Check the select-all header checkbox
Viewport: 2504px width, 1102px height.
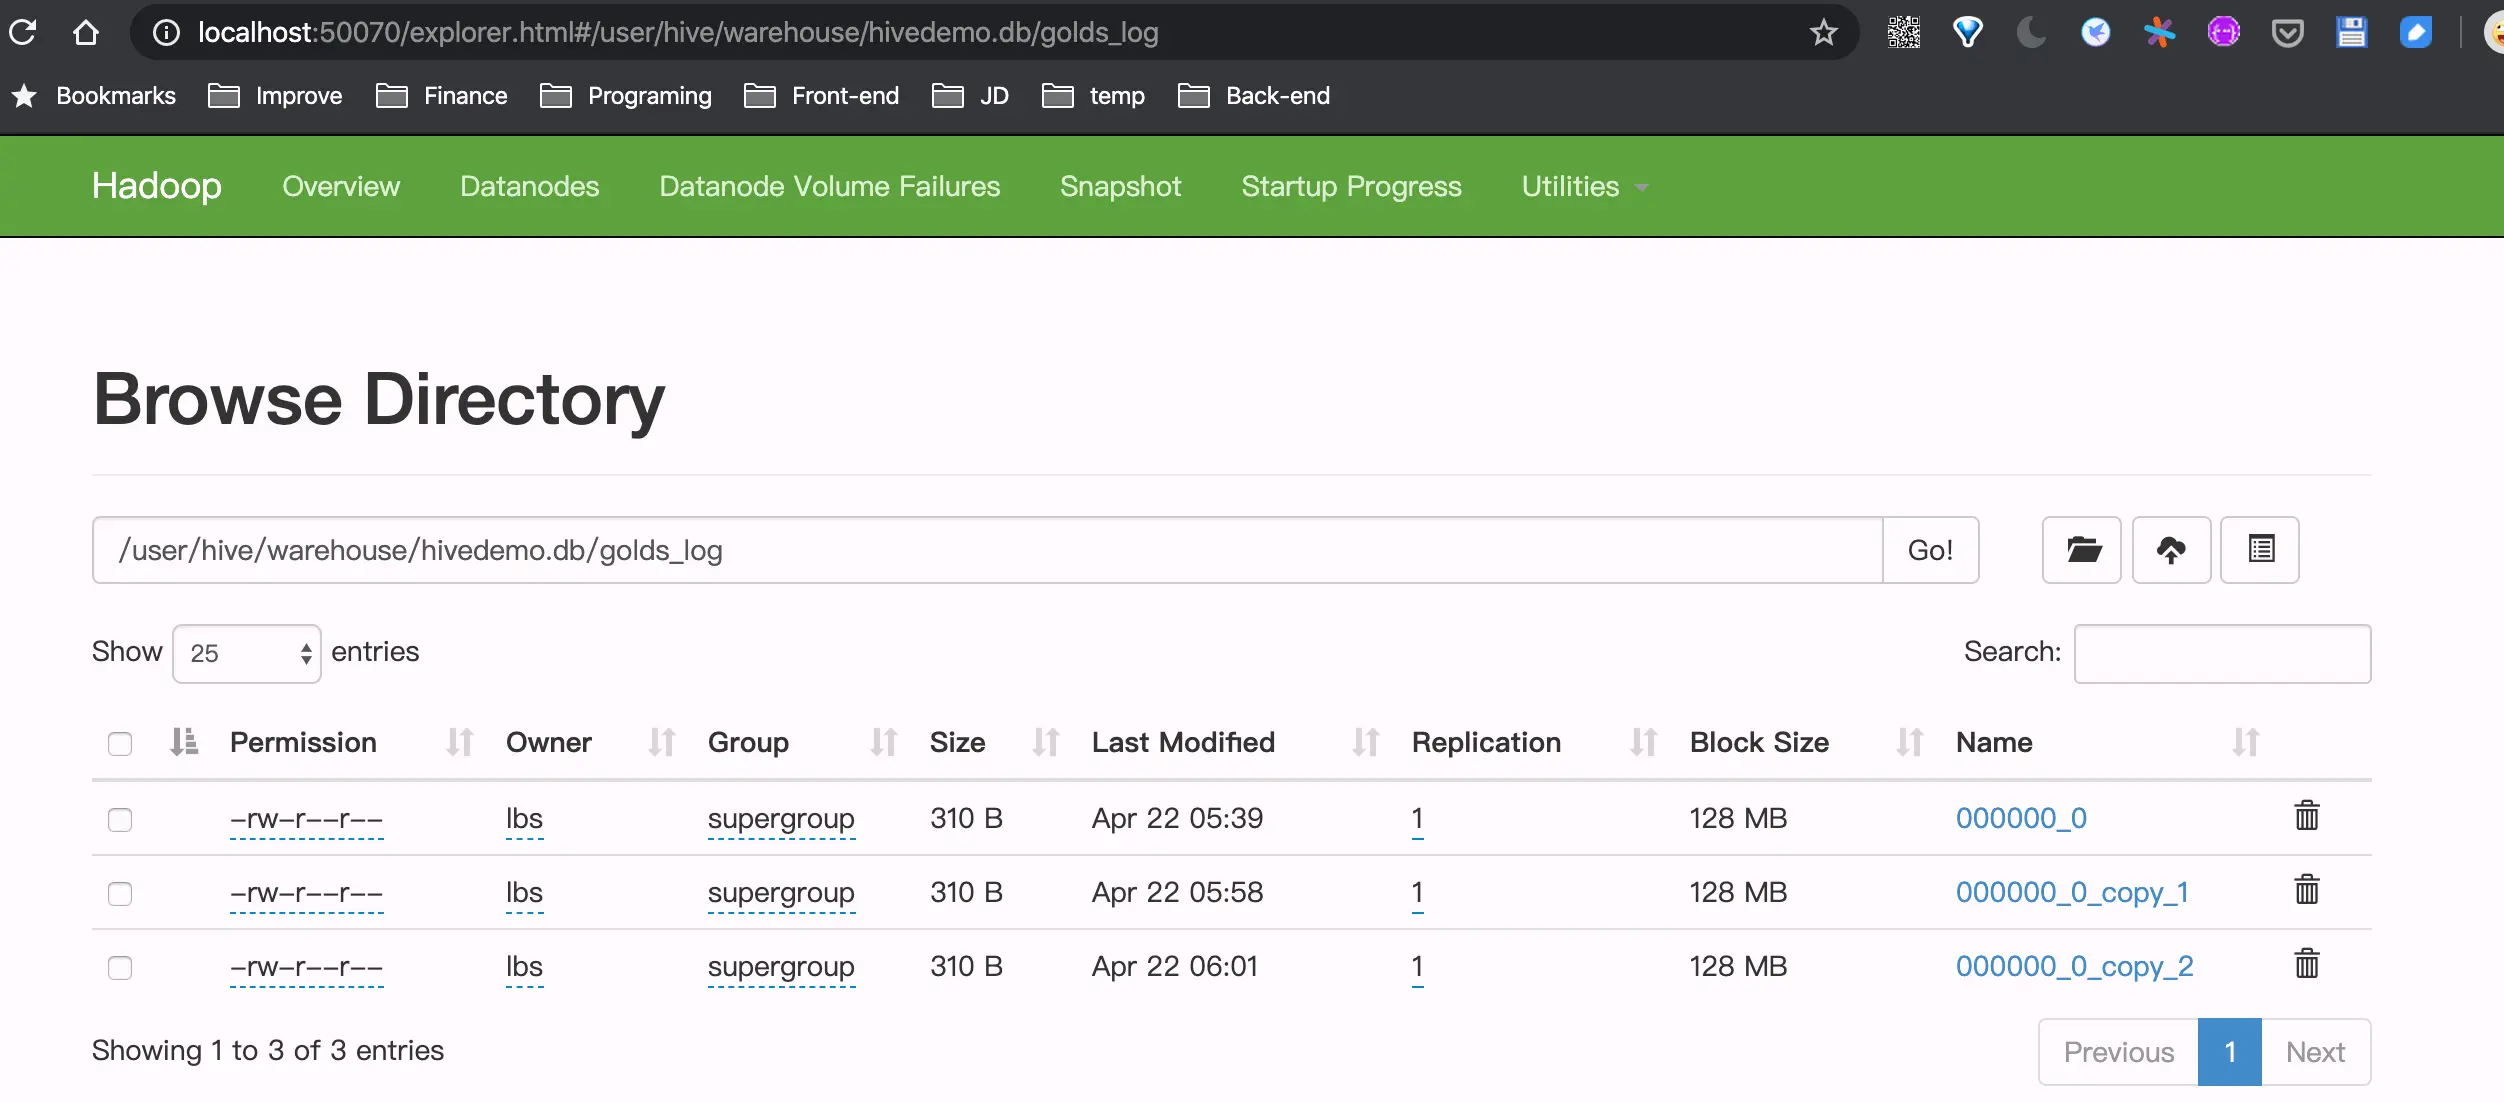(120, 744)
